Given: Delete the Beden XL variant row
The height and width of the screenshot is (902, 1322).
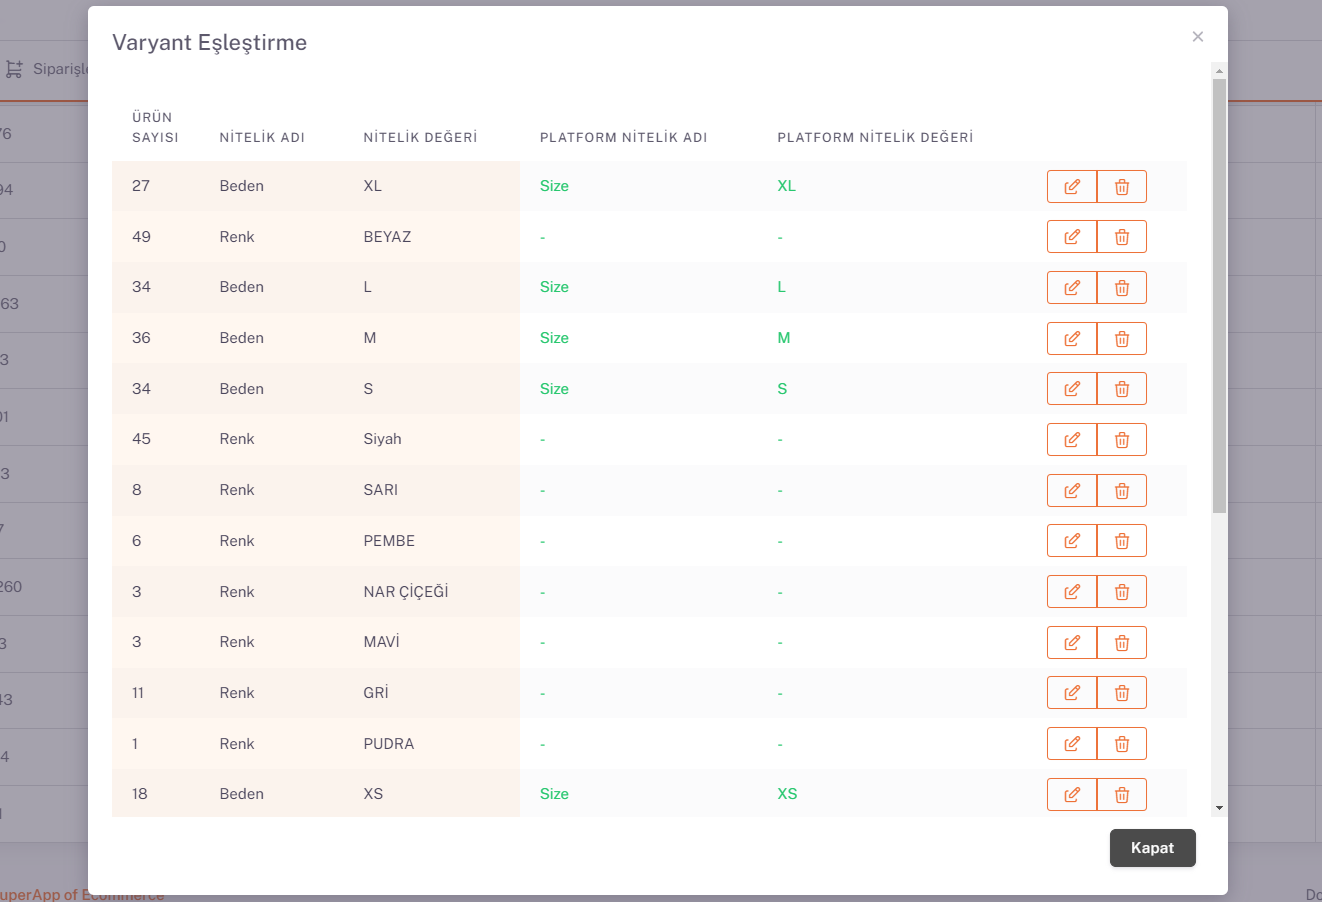Looking at the screenshot, I should [1122, 186].
